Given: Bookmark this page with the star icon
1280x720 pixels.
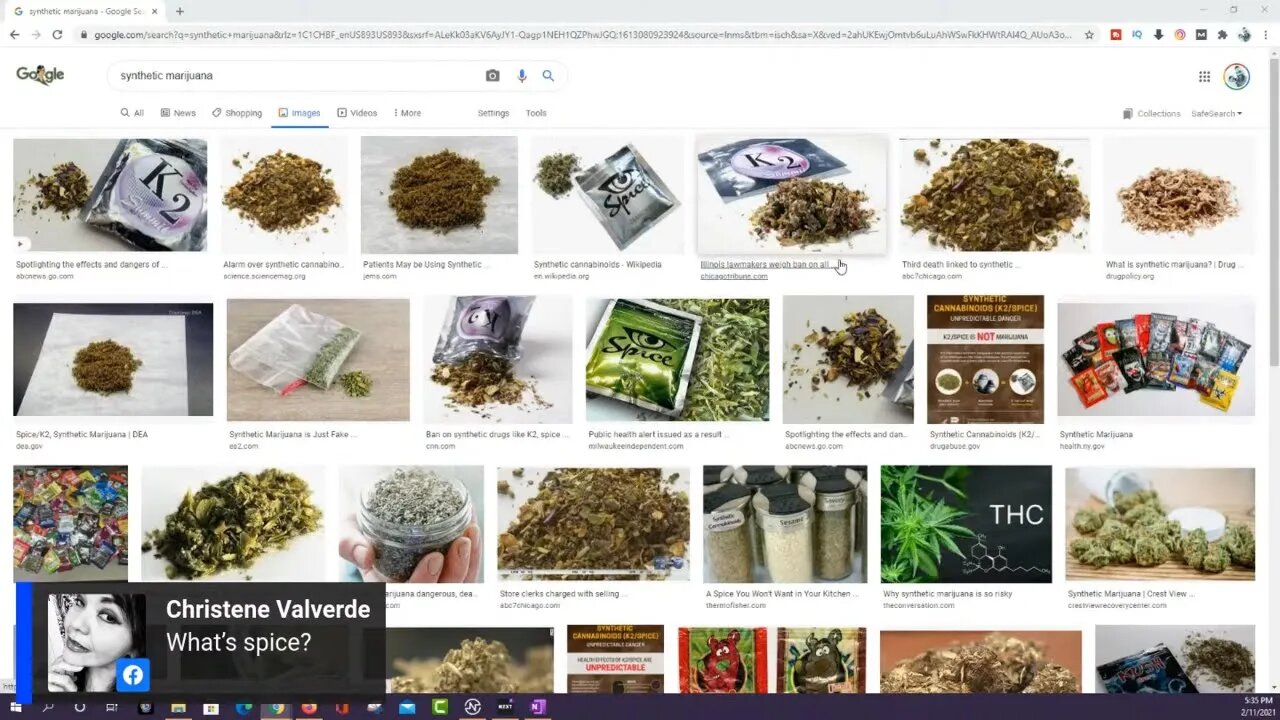Looking at the screenshot, I should (x=1089, y=34).
